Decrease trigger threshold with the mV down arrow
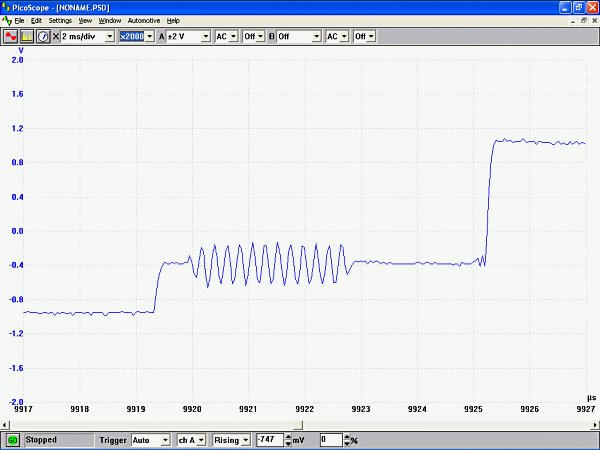Screen dimensions: 600x450 coord(288,443)
